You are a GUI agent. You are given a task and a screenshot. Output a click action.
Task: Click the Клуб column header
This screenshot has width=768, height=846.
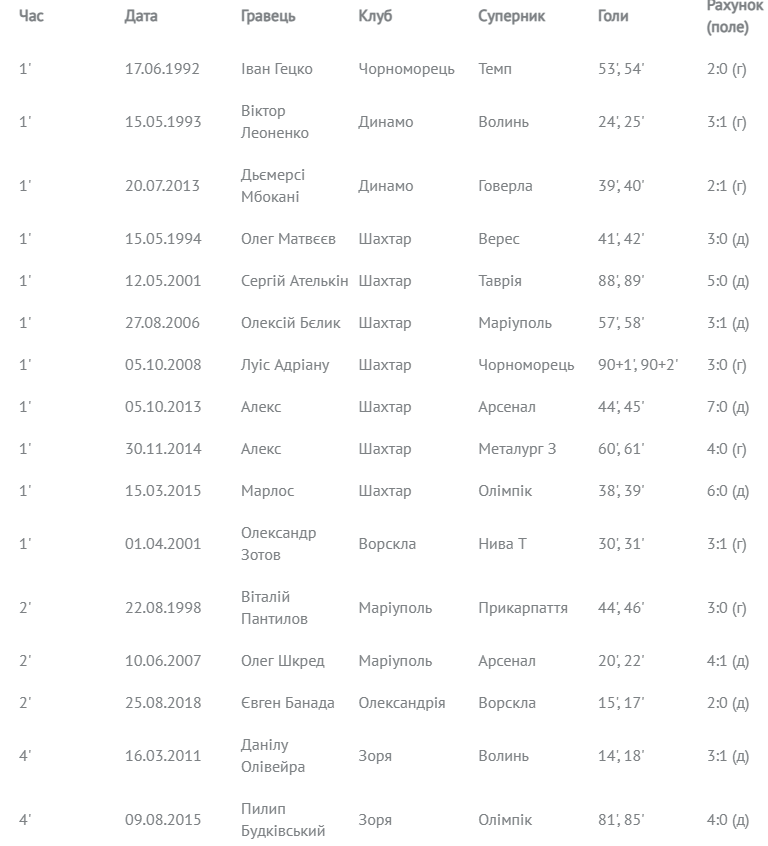click(375, 17)
